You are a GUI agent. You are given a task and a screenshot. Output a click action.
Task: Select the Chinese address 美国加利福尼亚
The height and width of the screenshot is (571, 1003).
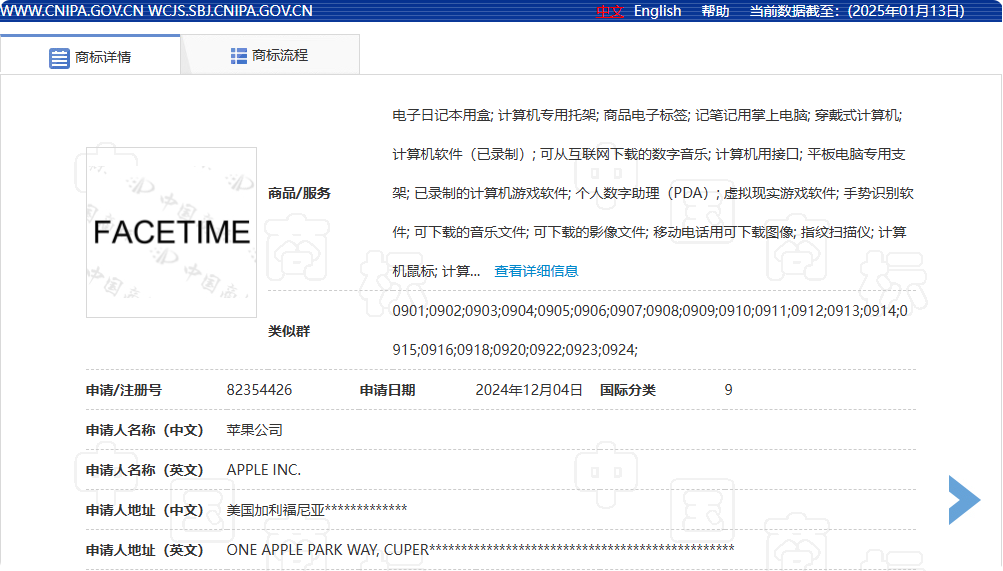click(x=276, y=510)
